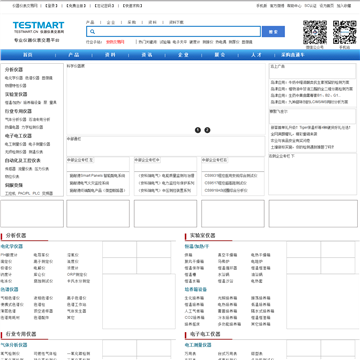Click the PLC link in sidebar bottom row
Image resolution: width=360 pixels, height=360 pixels.
click(36, 193)
